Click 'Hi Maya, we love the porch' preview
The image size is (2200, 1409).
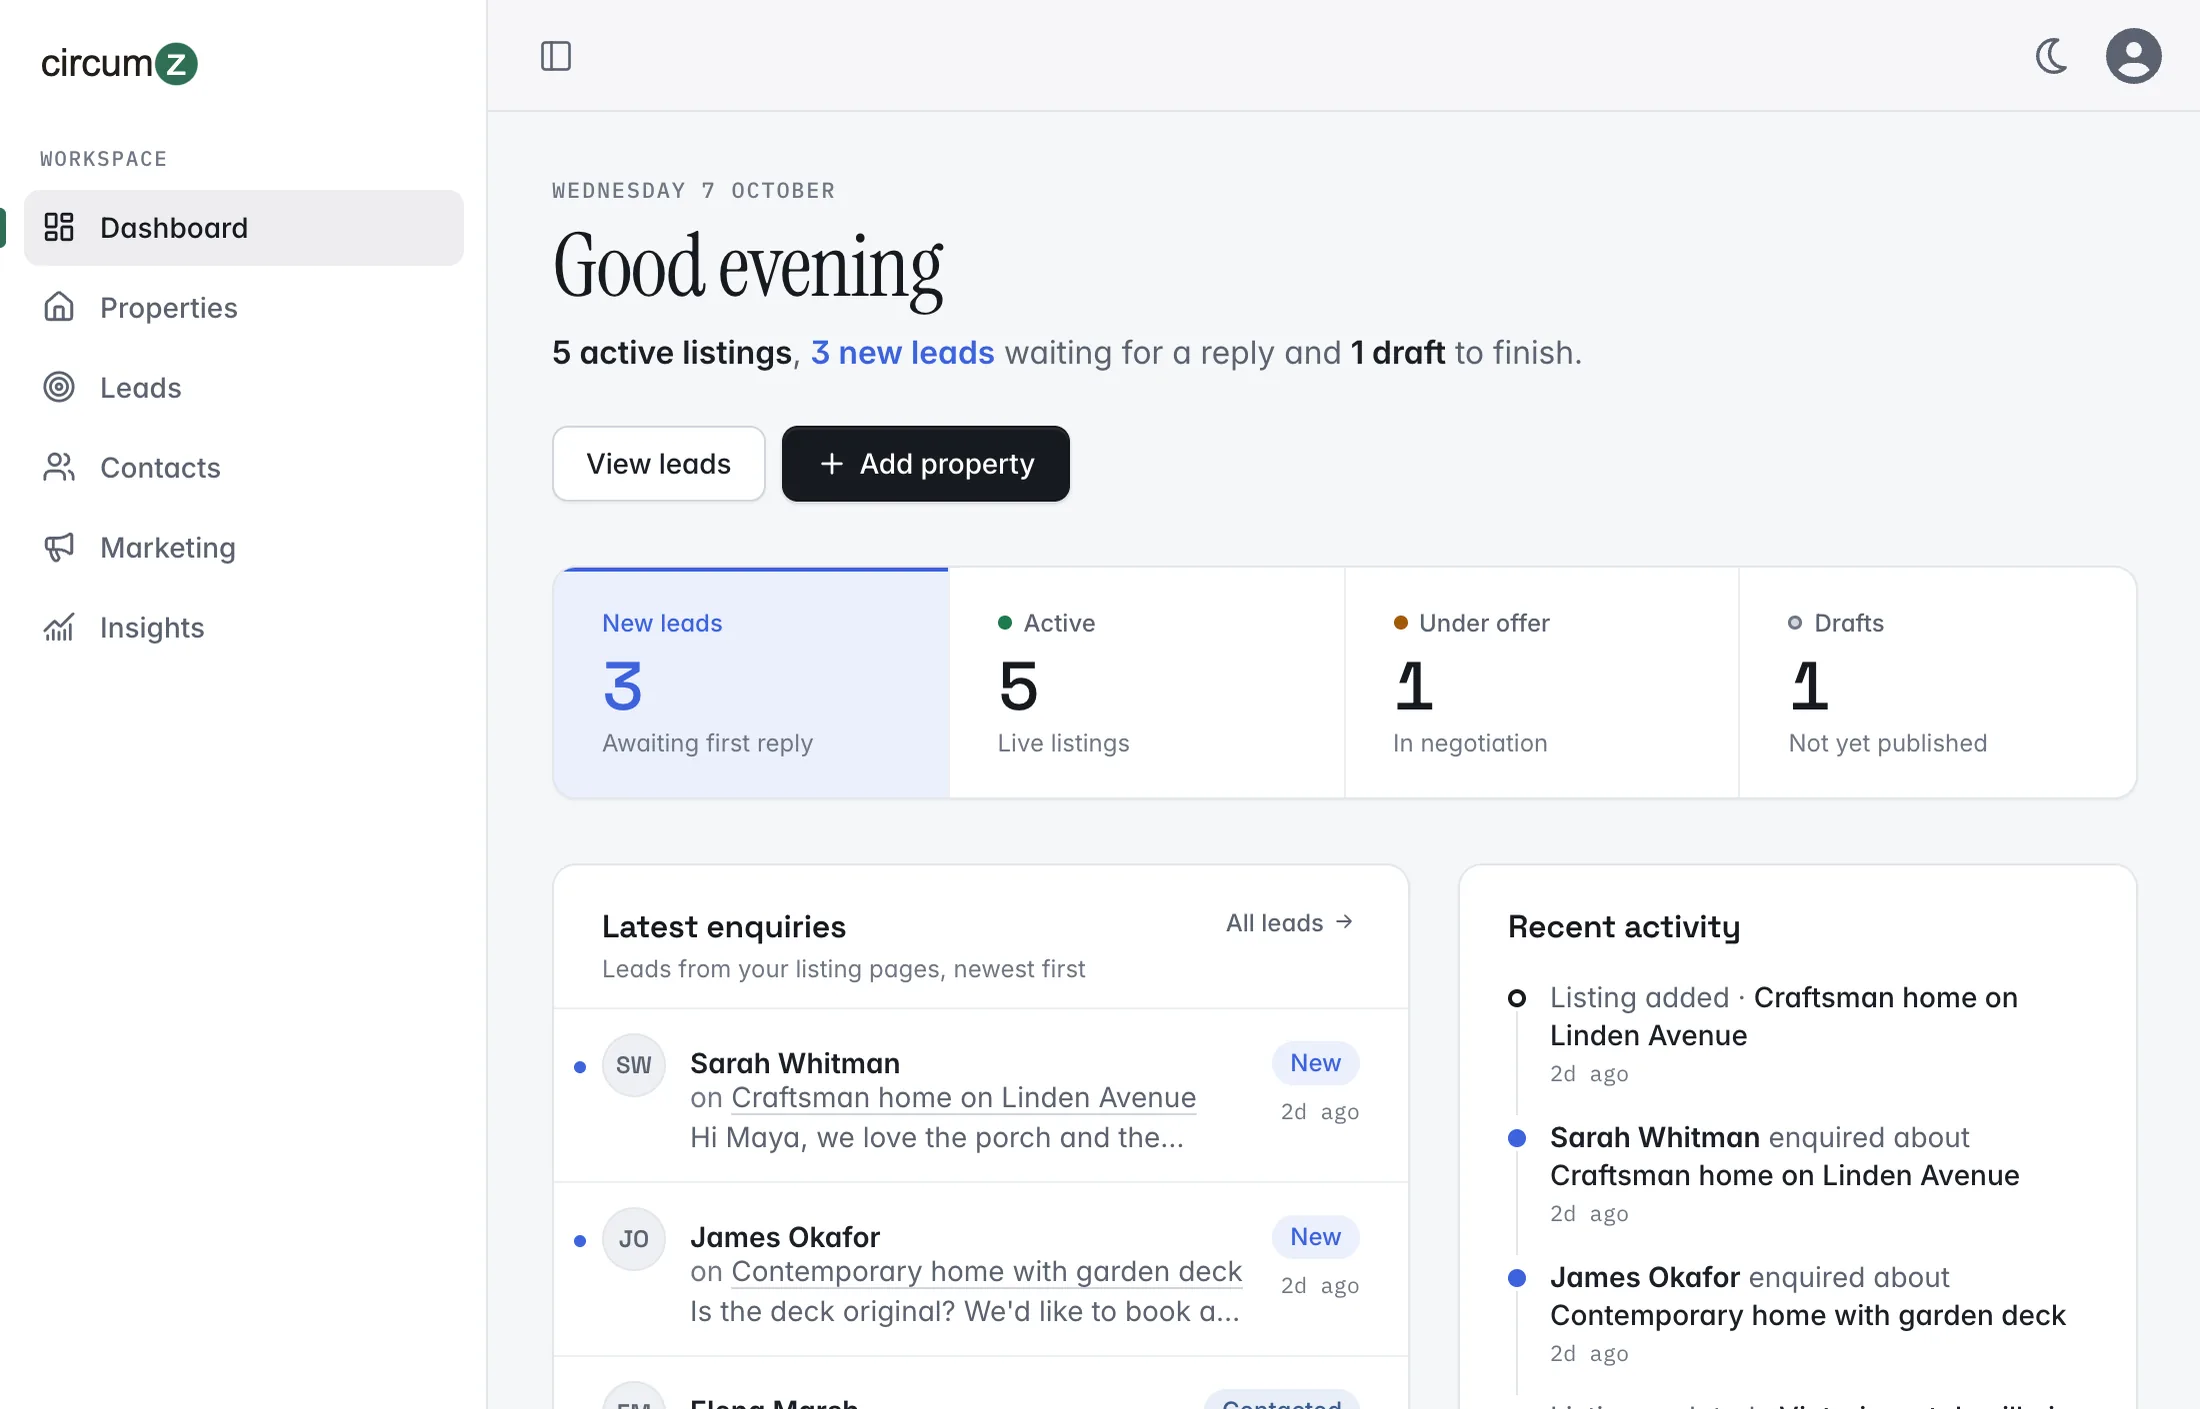click(937, 1138)
